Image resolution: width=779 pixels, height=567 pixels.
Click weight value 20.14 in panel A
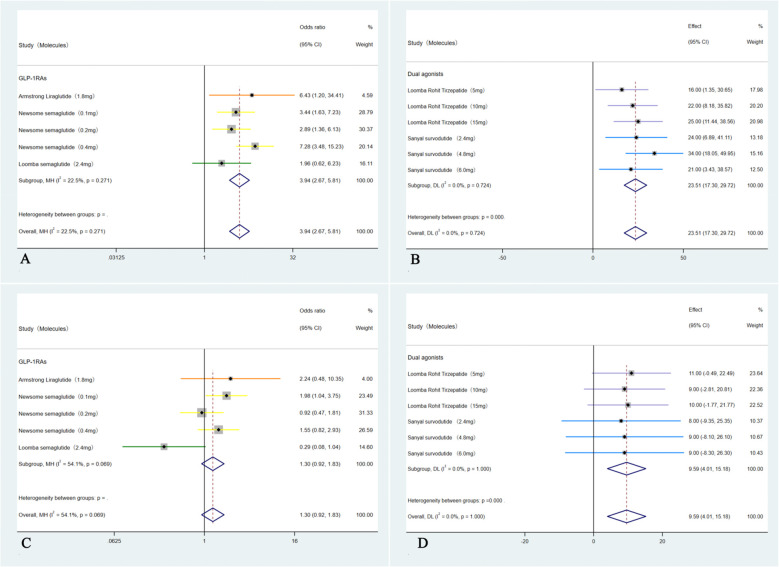366,147
